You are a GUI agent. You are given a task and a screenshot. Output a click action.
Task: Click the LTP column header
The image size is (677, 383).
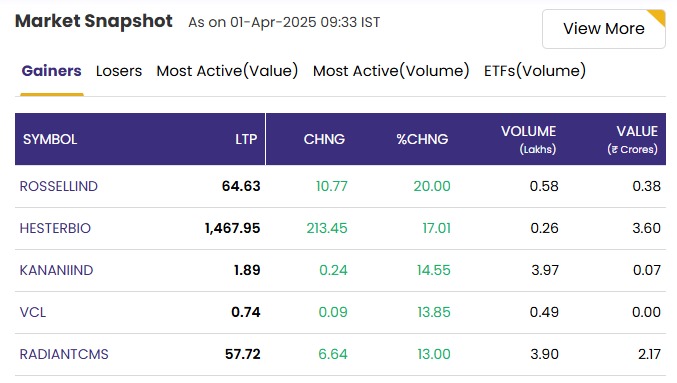(246, 139)
